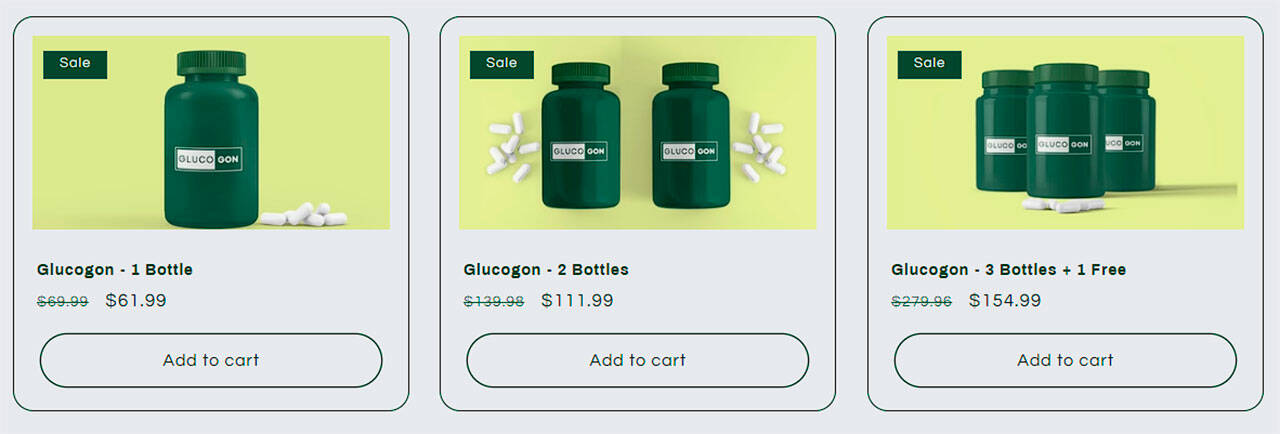Click the $111.99 sale price
Viewport: 1280px width, 434px height.
click(577, 300)
